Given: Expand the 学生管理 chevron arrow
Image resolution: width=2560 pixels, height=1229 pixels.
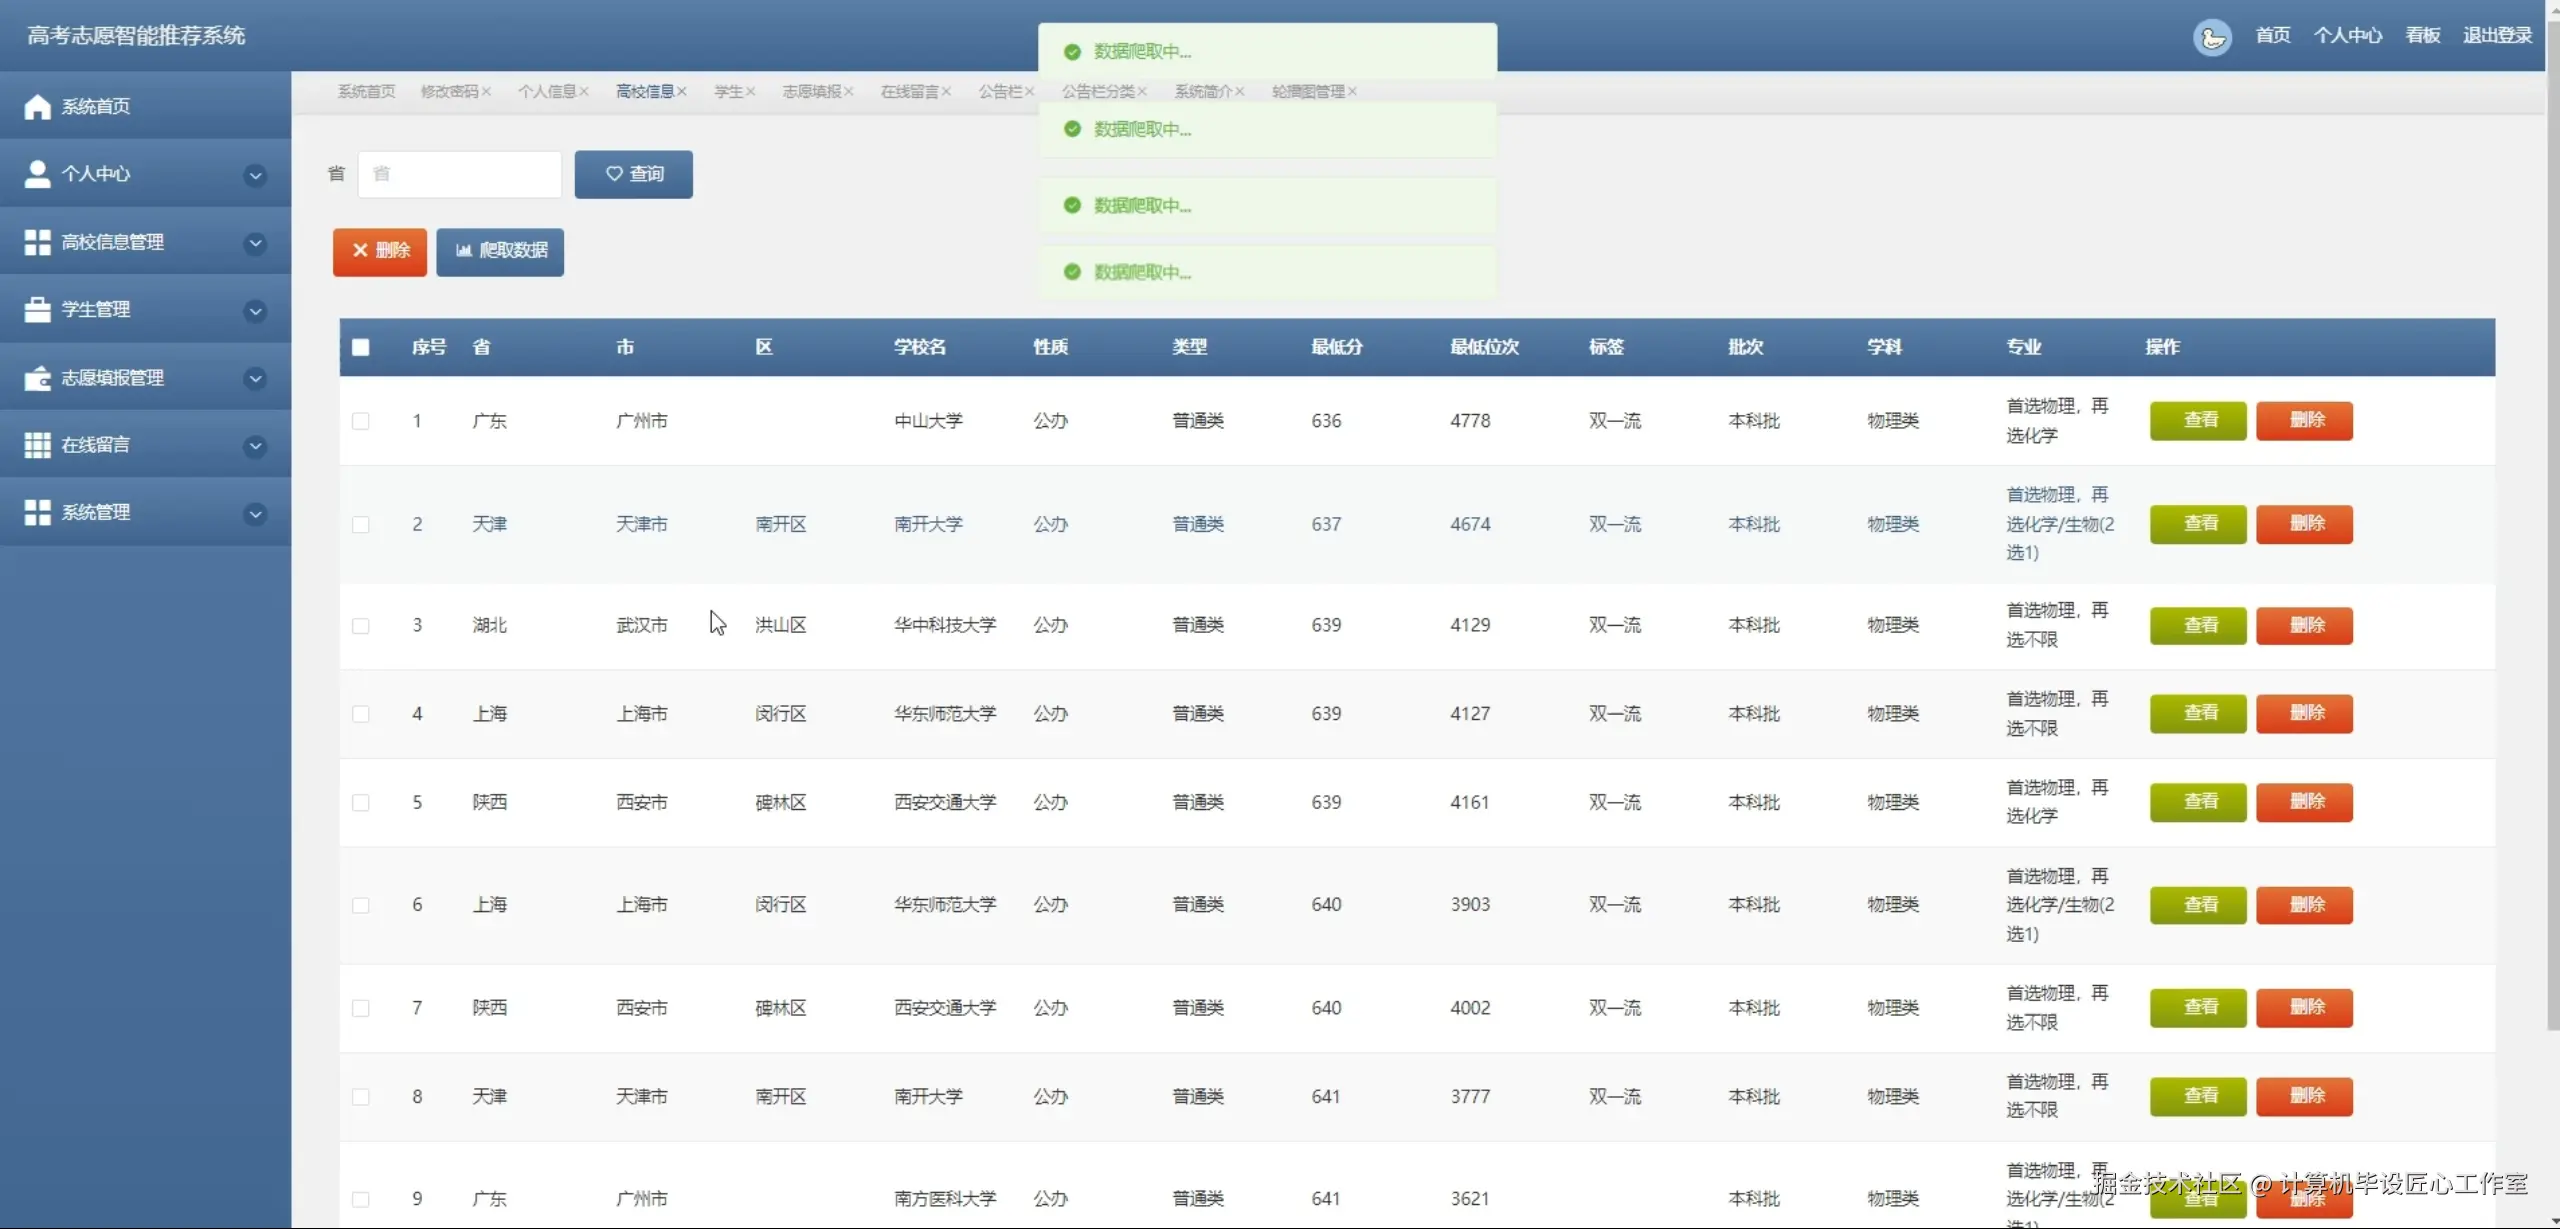Looking at the screenshot, I should click(255, 311).
